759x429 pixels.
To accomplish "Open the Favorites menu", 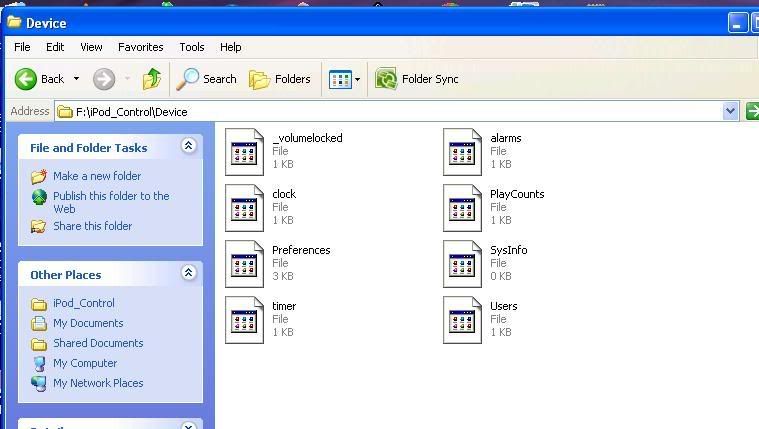I will point(140,47).
